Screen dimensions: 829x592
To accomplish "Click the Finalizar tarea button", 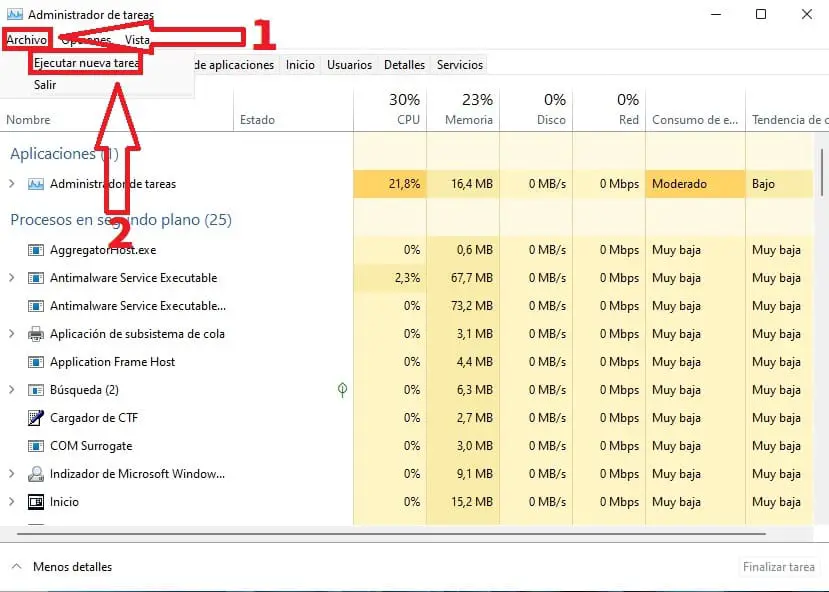I will pos(778,567).
